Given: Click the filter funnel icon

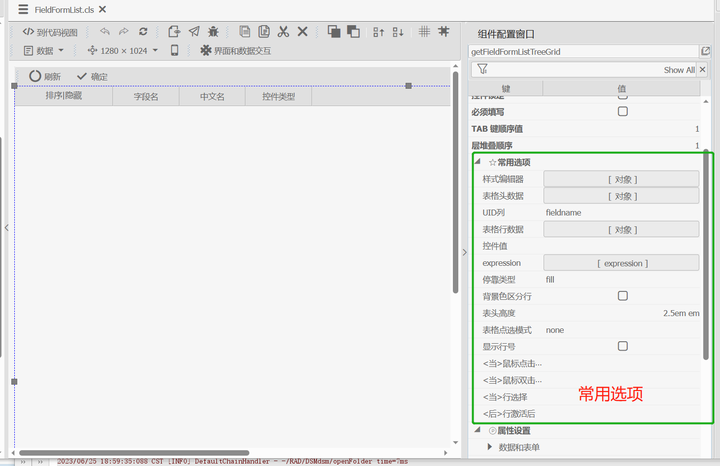Looking at the screenshot, I should (x=482, y=69).
